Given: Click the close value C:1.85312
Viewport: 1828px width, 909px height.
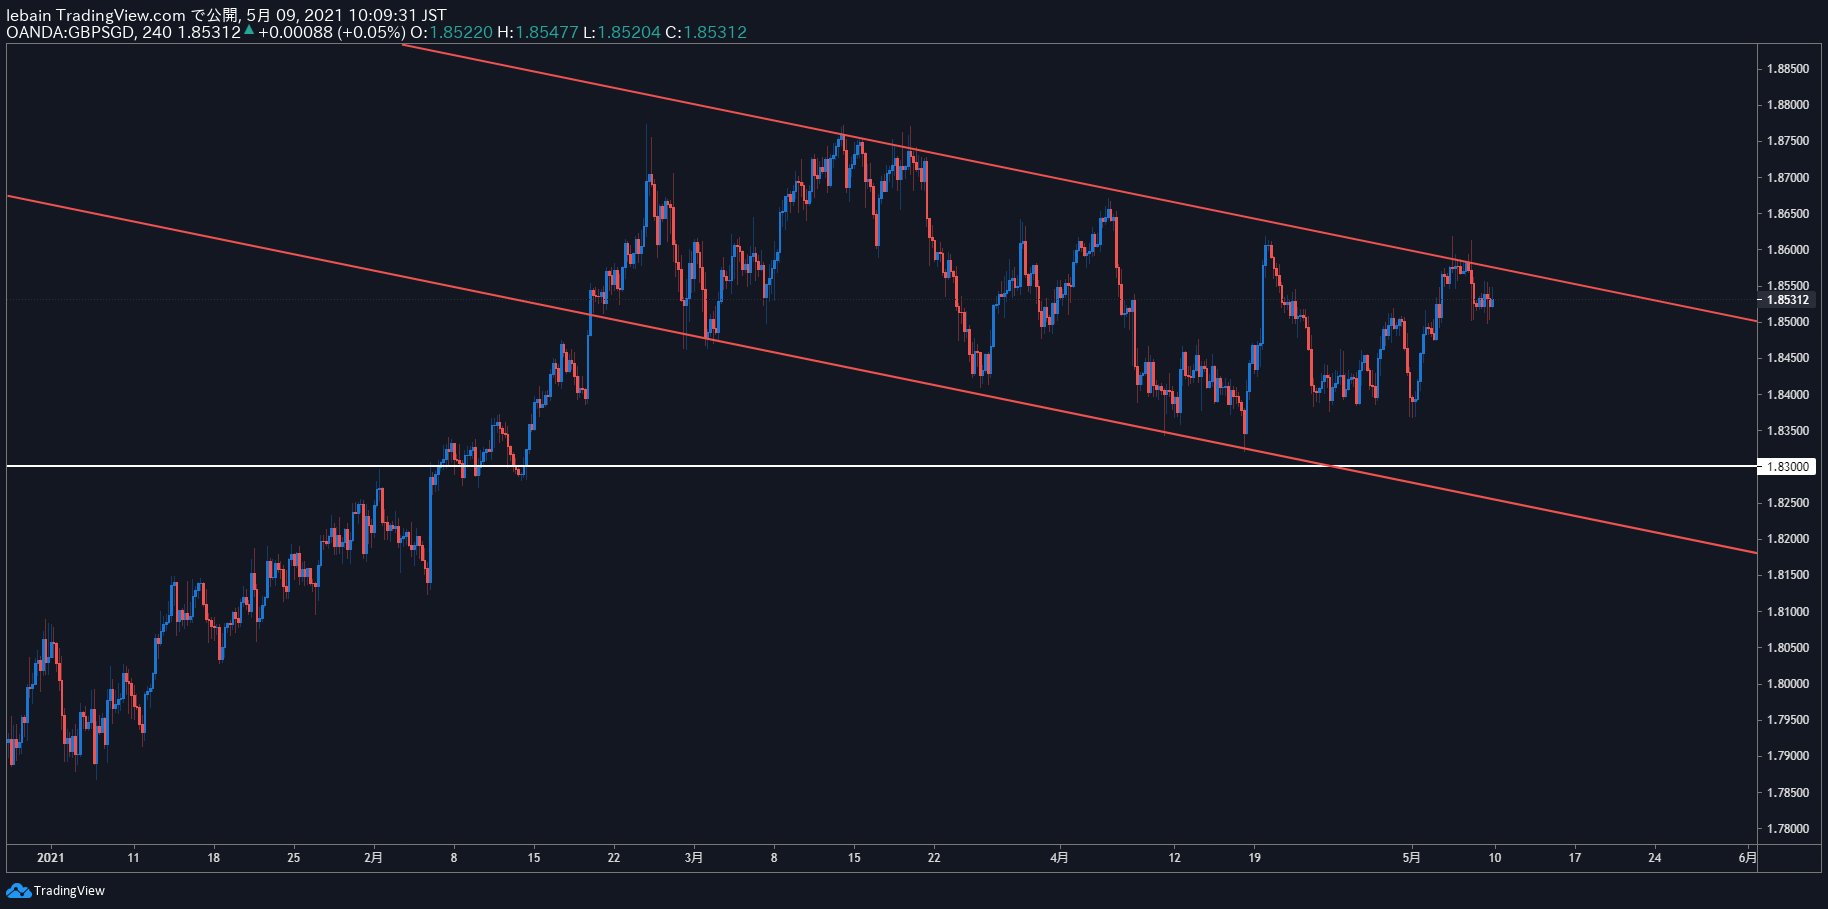Looking at the screenshot, I should coord(706,32).
